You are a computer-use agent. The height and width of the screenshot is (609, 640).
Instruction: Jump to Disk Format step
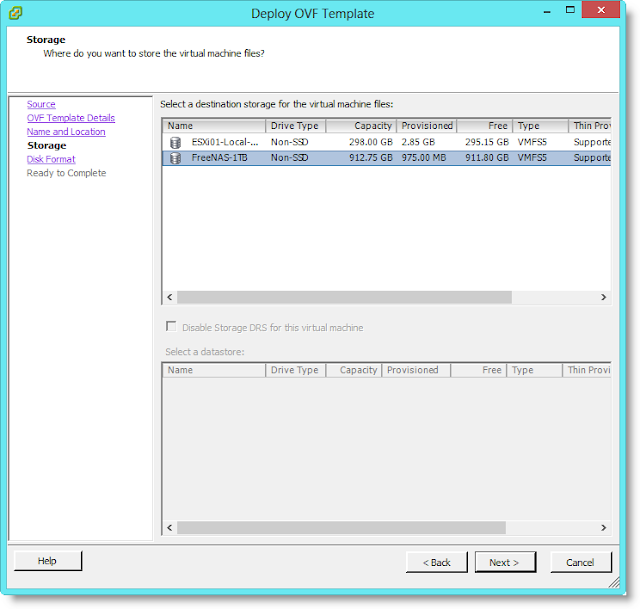click(51, 159)
